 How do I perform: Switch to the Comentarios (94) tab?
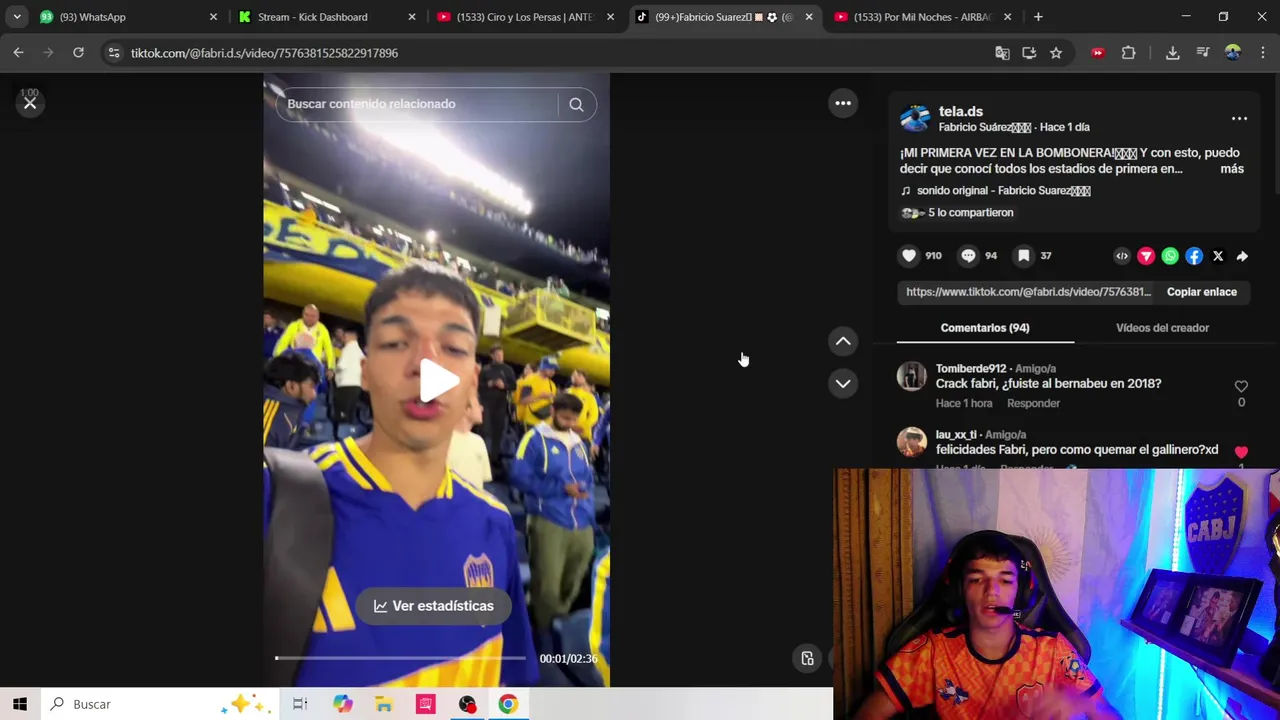coord(985,328)
